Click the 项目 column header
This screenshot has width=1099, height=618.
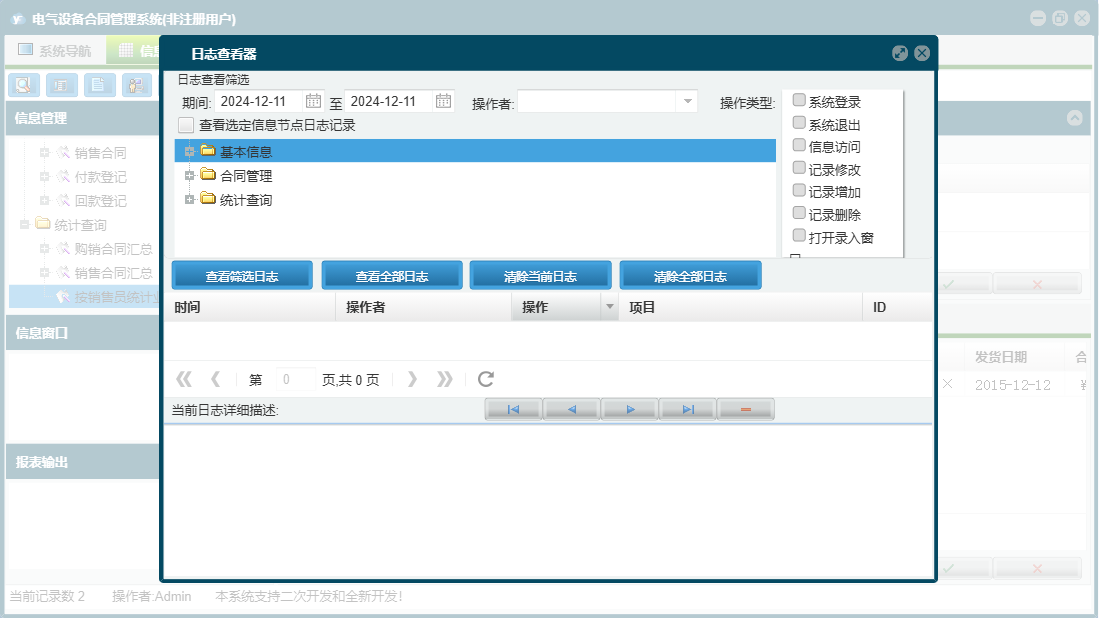coord(740,307)
